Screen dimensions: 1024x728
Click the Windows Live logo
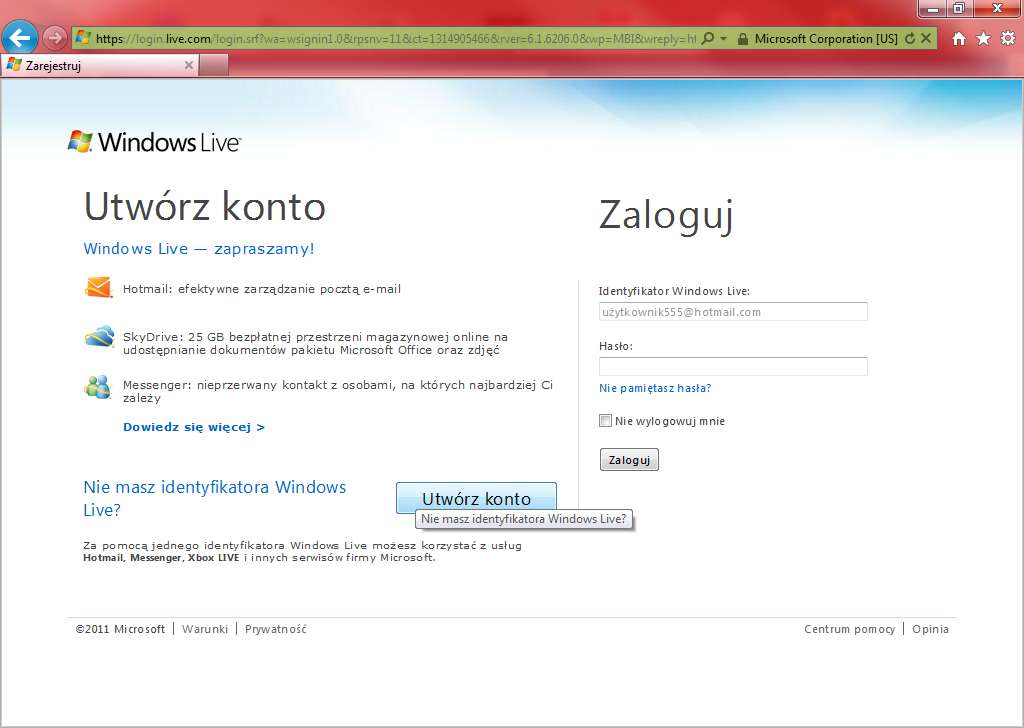coord(155,142)
